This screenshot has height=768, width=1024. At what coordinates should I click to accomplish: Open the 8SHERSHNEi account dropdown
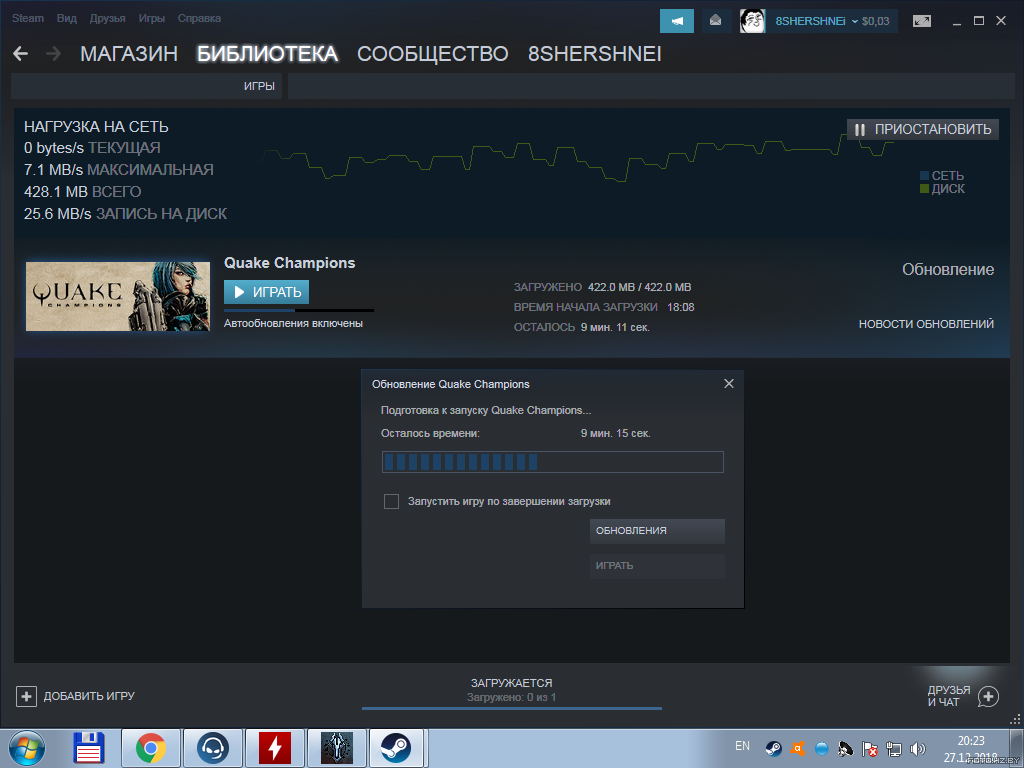tap(816, 21)
